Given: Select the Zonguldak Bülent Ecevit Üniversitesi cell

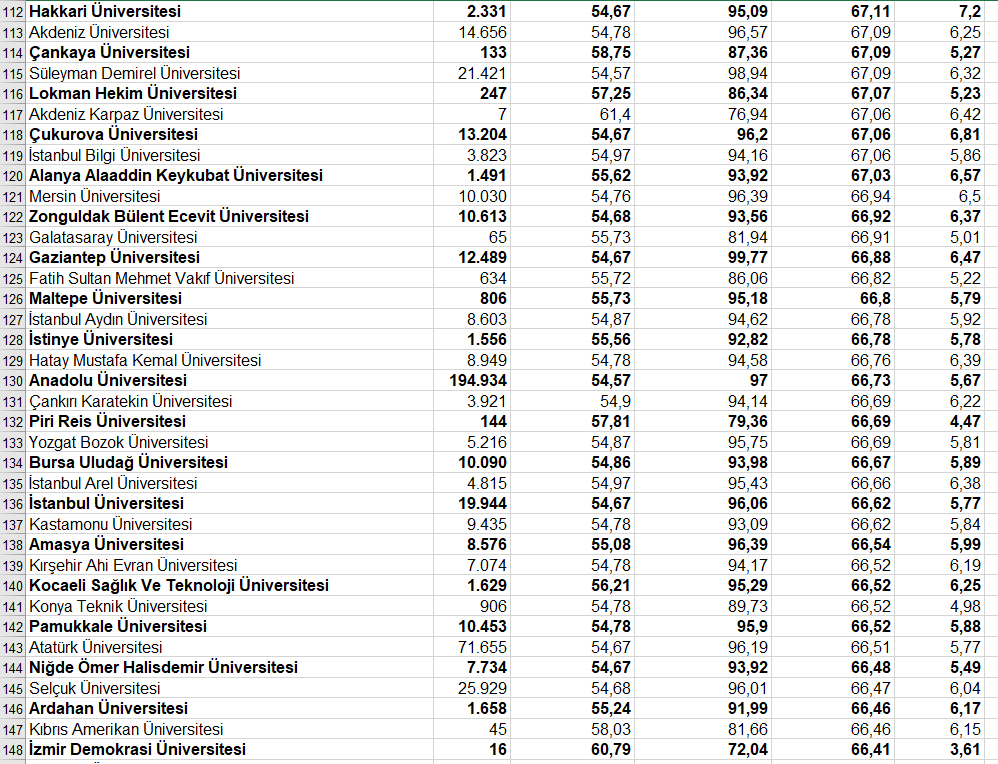Looking at the screenshot, I should (229, 216).
